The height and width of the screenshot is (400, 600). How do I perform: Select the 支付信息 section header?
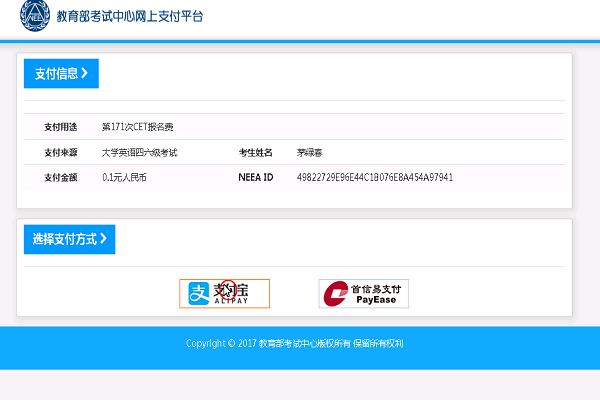click(61, 73)
